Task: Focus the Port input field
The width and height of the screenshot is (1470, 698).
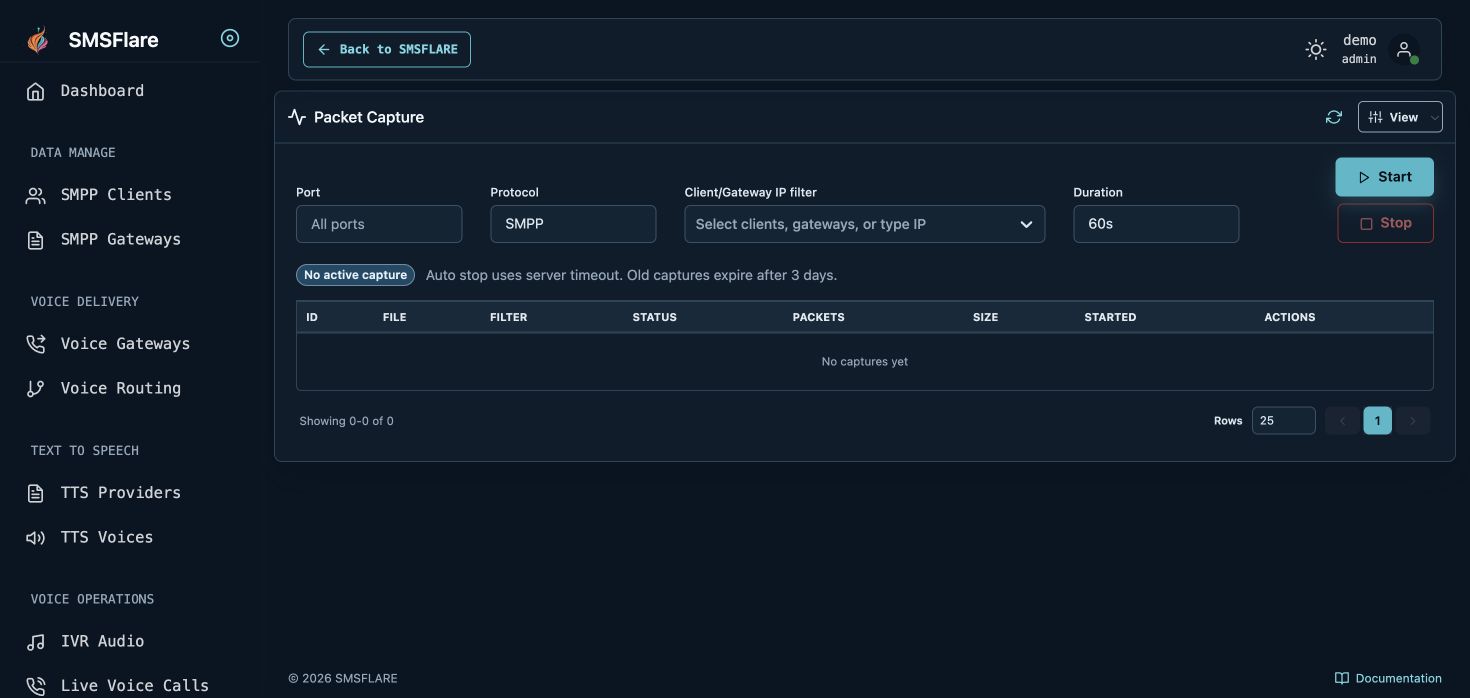Action: point(379,224)
